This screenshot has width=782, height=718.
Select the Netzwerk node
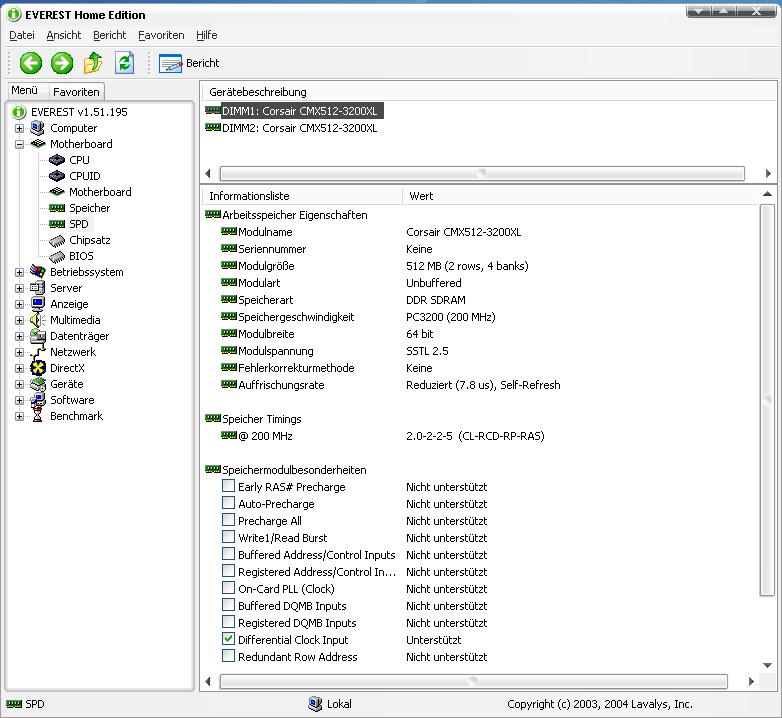pos(73,352)
